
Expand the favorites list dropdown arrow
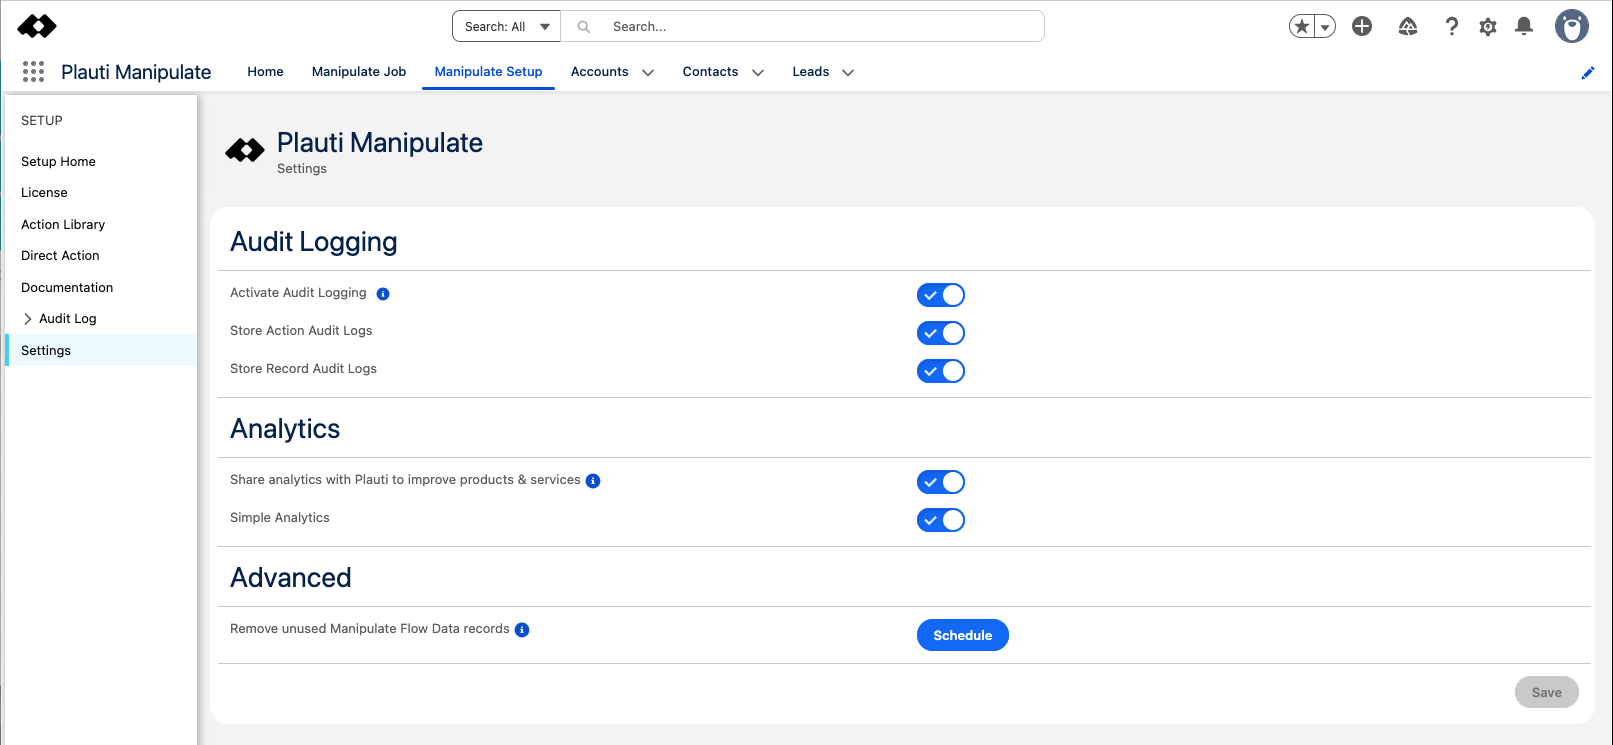(x=1325, y=27)
